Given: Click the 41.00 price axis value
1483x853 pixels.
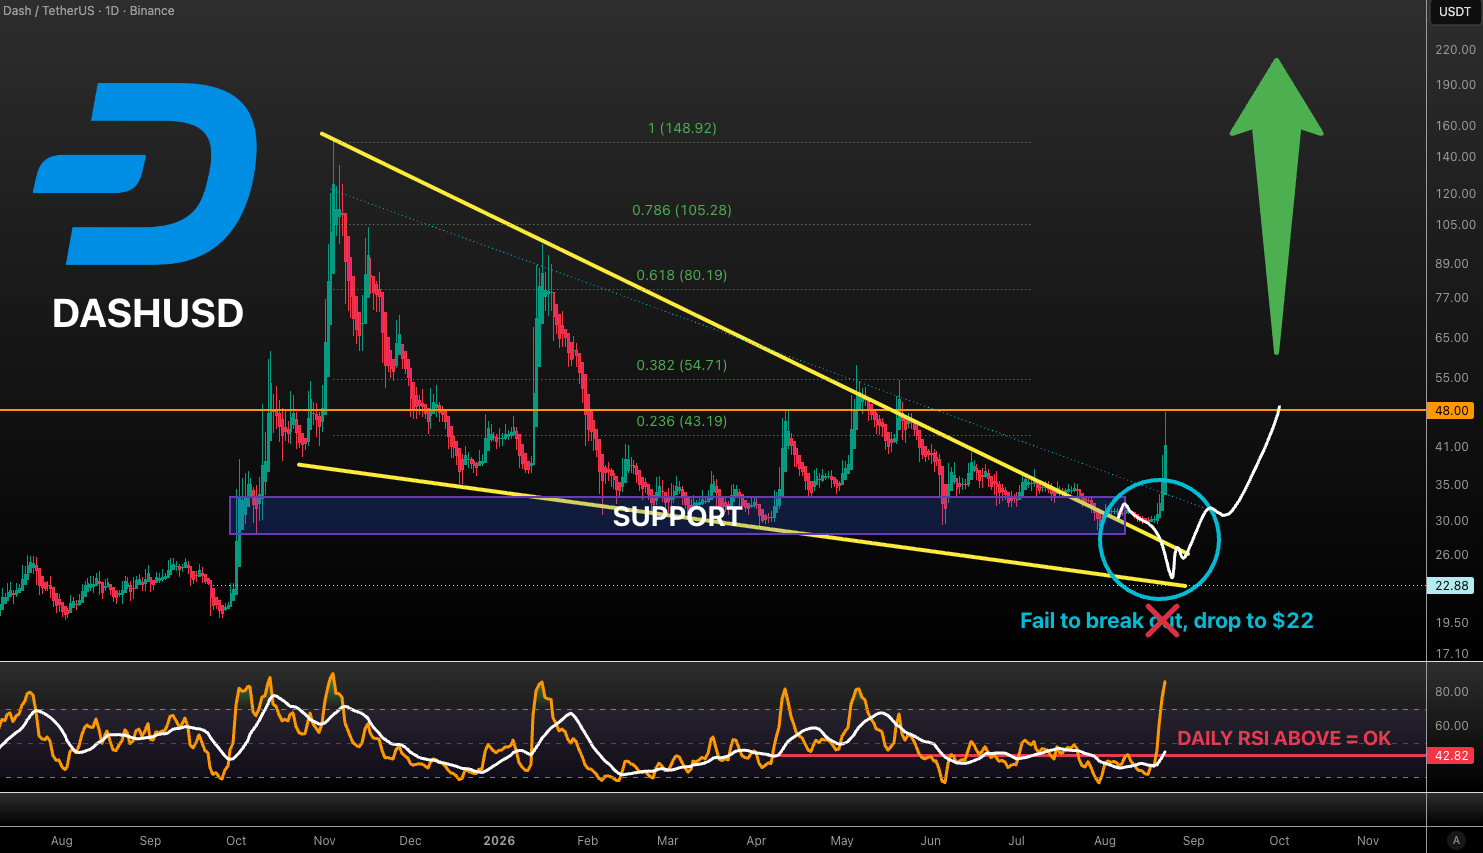Looking at the screenshot, I should [x=1452, y=447].
